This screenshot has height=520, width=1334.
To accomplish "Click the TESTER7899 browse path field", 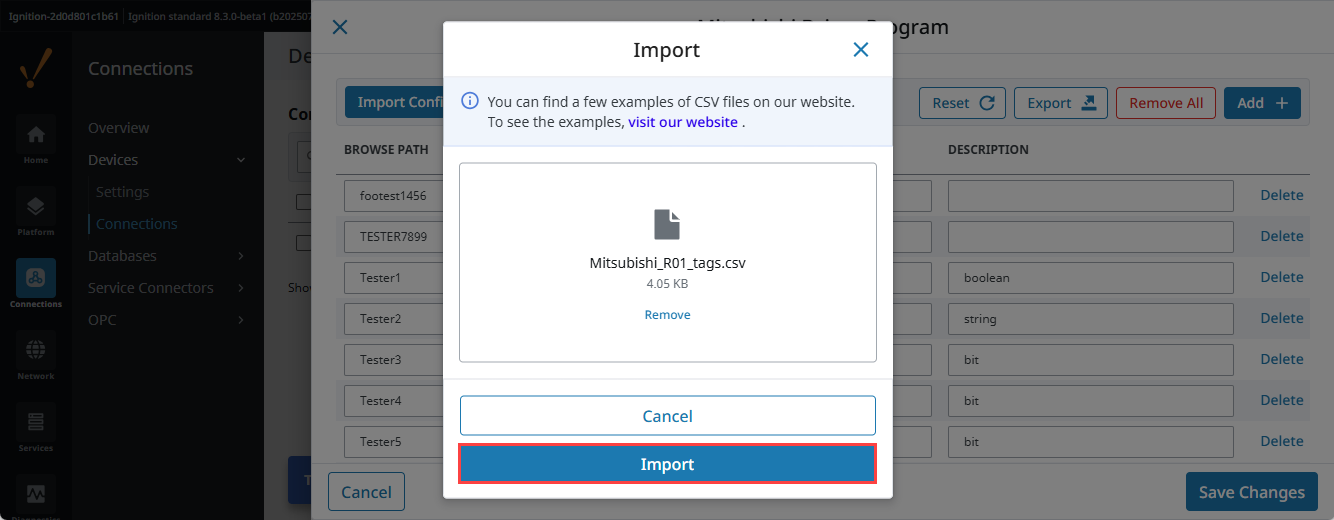I will [394, 237].
